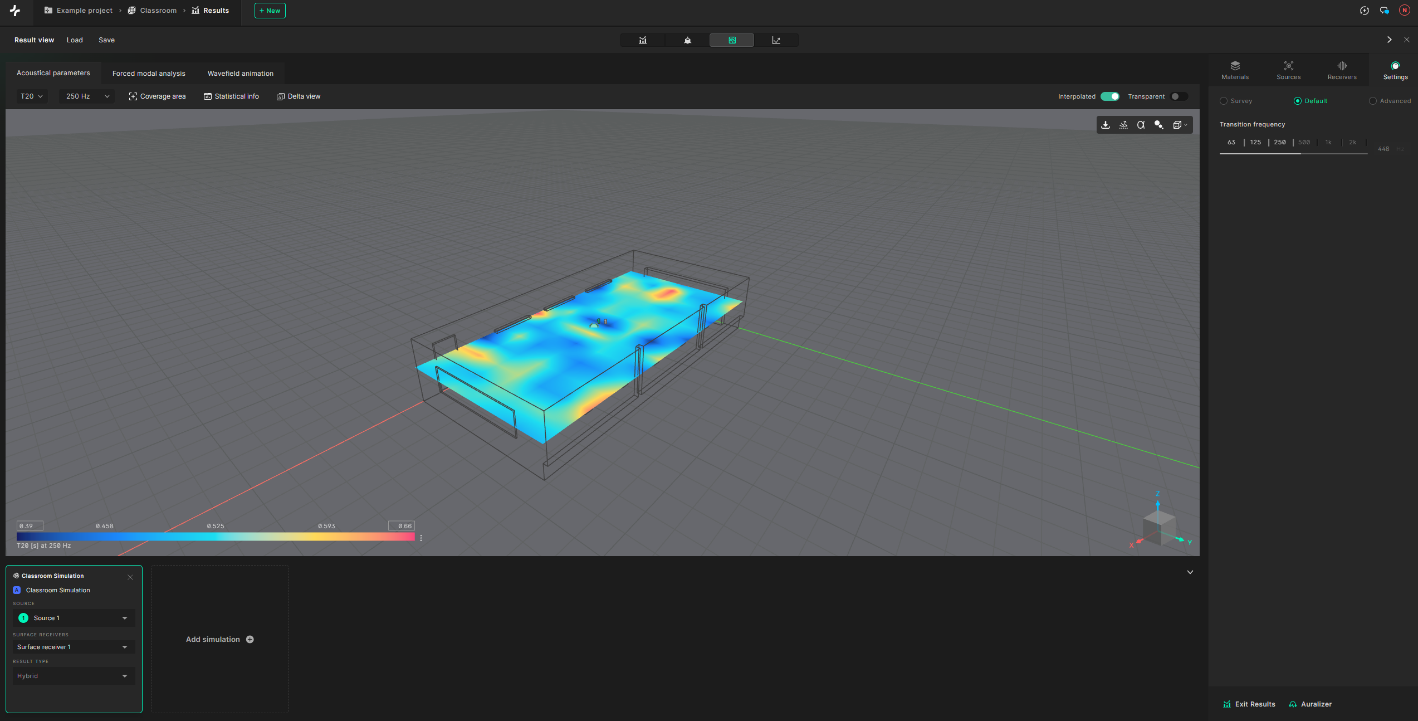Click Load in the result view bar
The height and width of the screenshot is (721, 1418).
(x=75, y=40)
